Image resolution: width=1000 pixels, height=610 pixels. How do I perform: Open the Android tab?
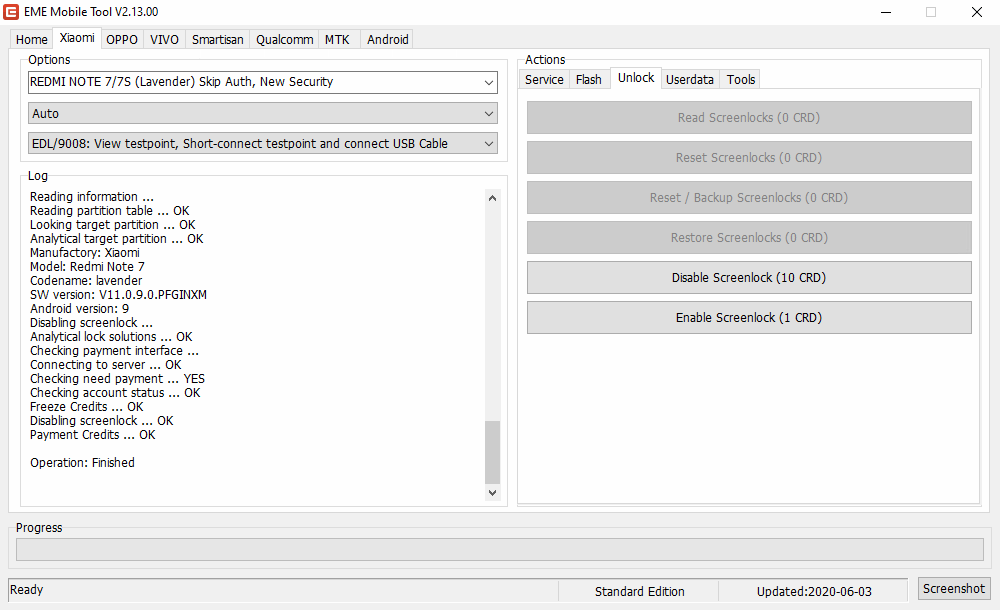point(388,40)
